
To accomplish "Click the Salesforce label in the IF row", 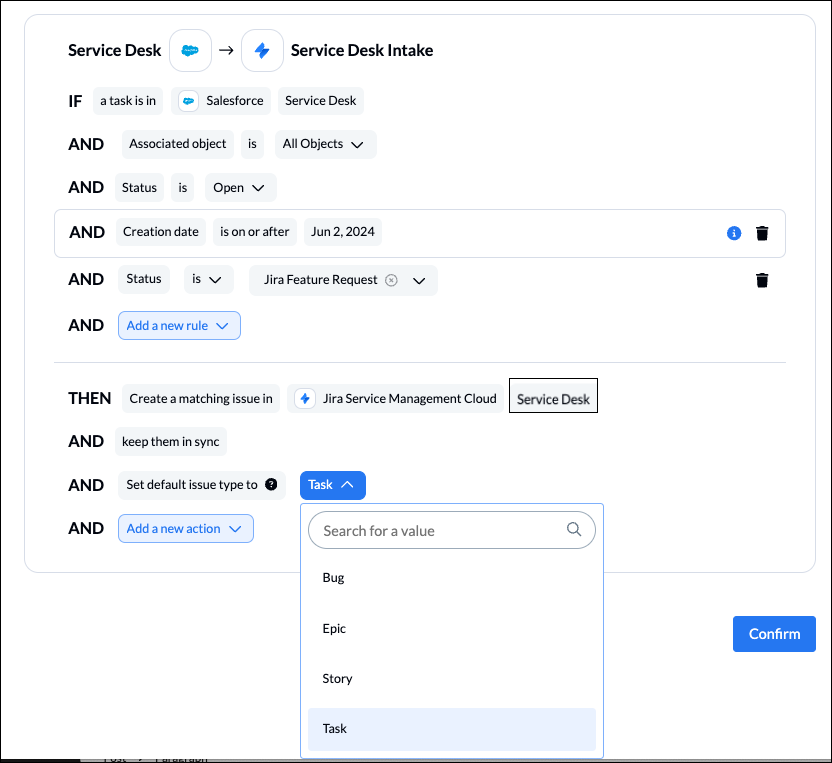I will (x=235, y=101).
